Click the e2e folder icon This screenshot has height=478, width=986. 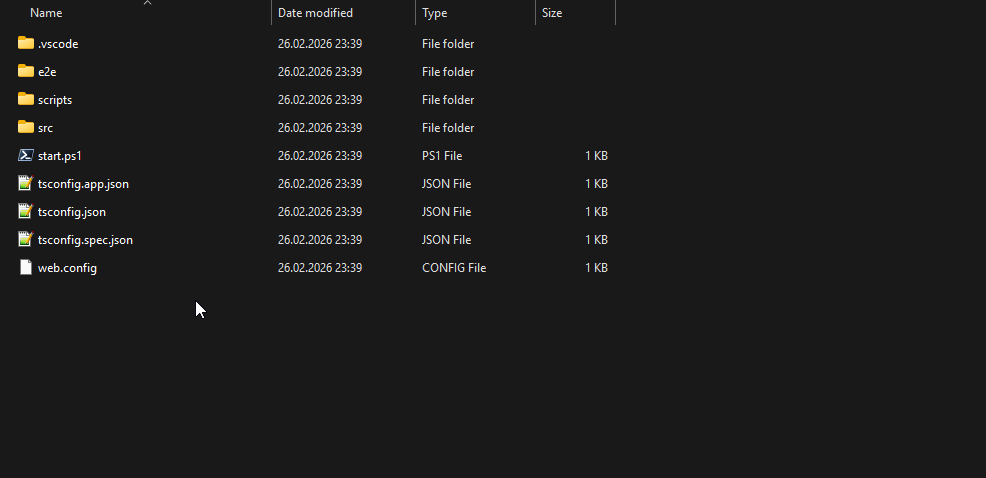26,71
